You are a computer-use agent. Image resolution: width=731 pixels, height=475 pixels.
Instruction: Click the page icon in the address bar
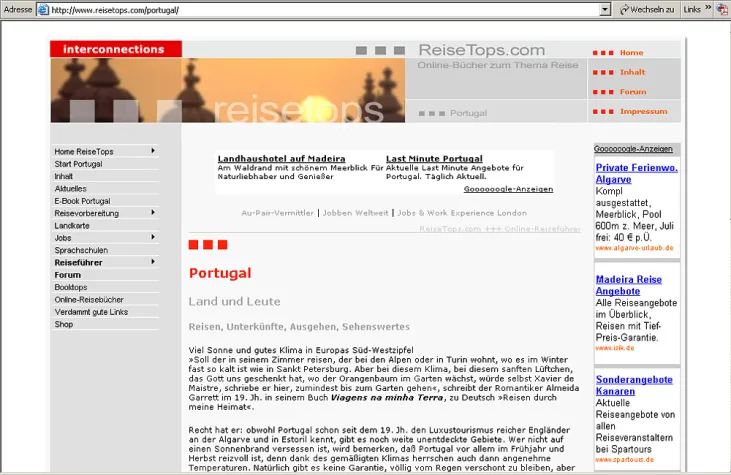click(43, 9)
